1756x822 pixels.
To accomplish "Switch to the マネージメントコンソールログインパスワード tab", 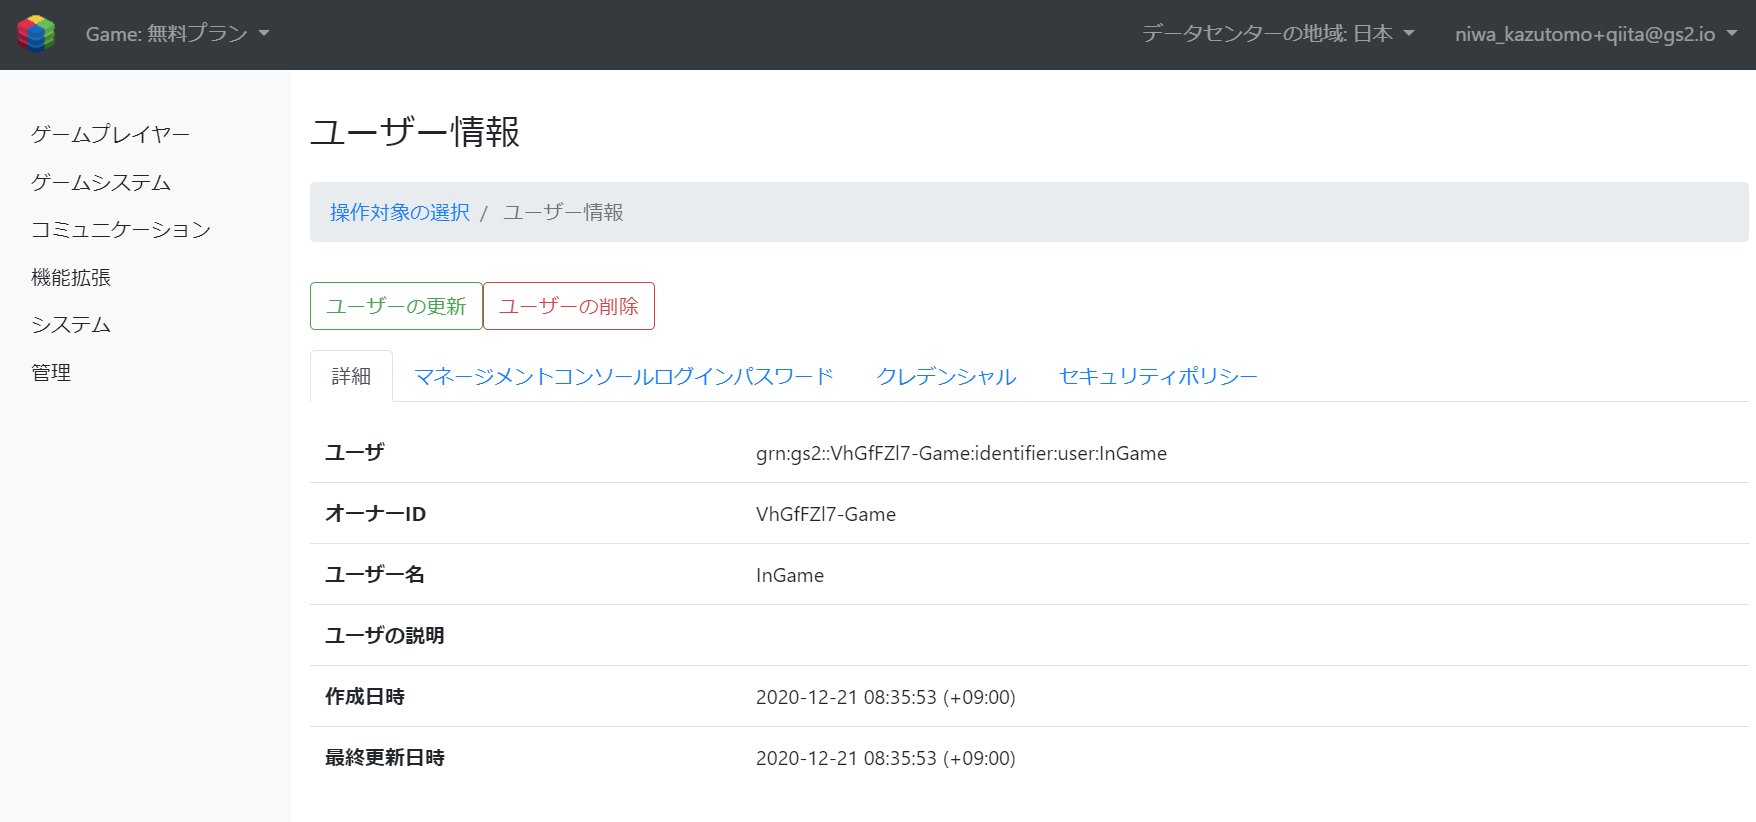I will [624, 376].
